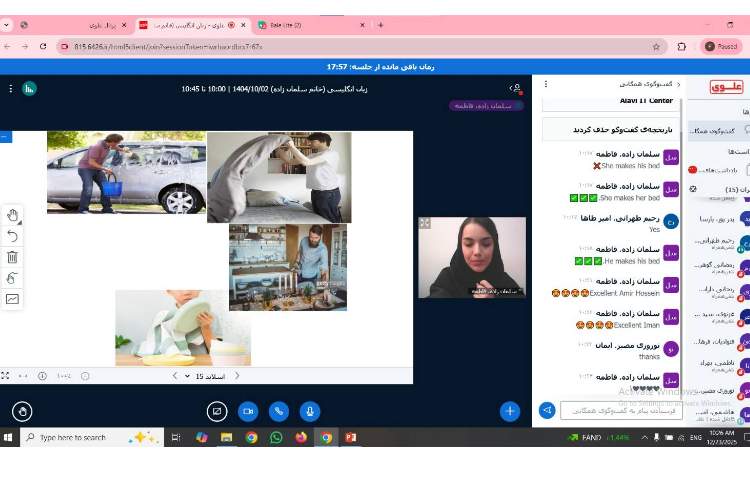The height and width of the screenshot is (480, 750).
Task: Open shared notes item with red badge
Action: click(719, 170)
